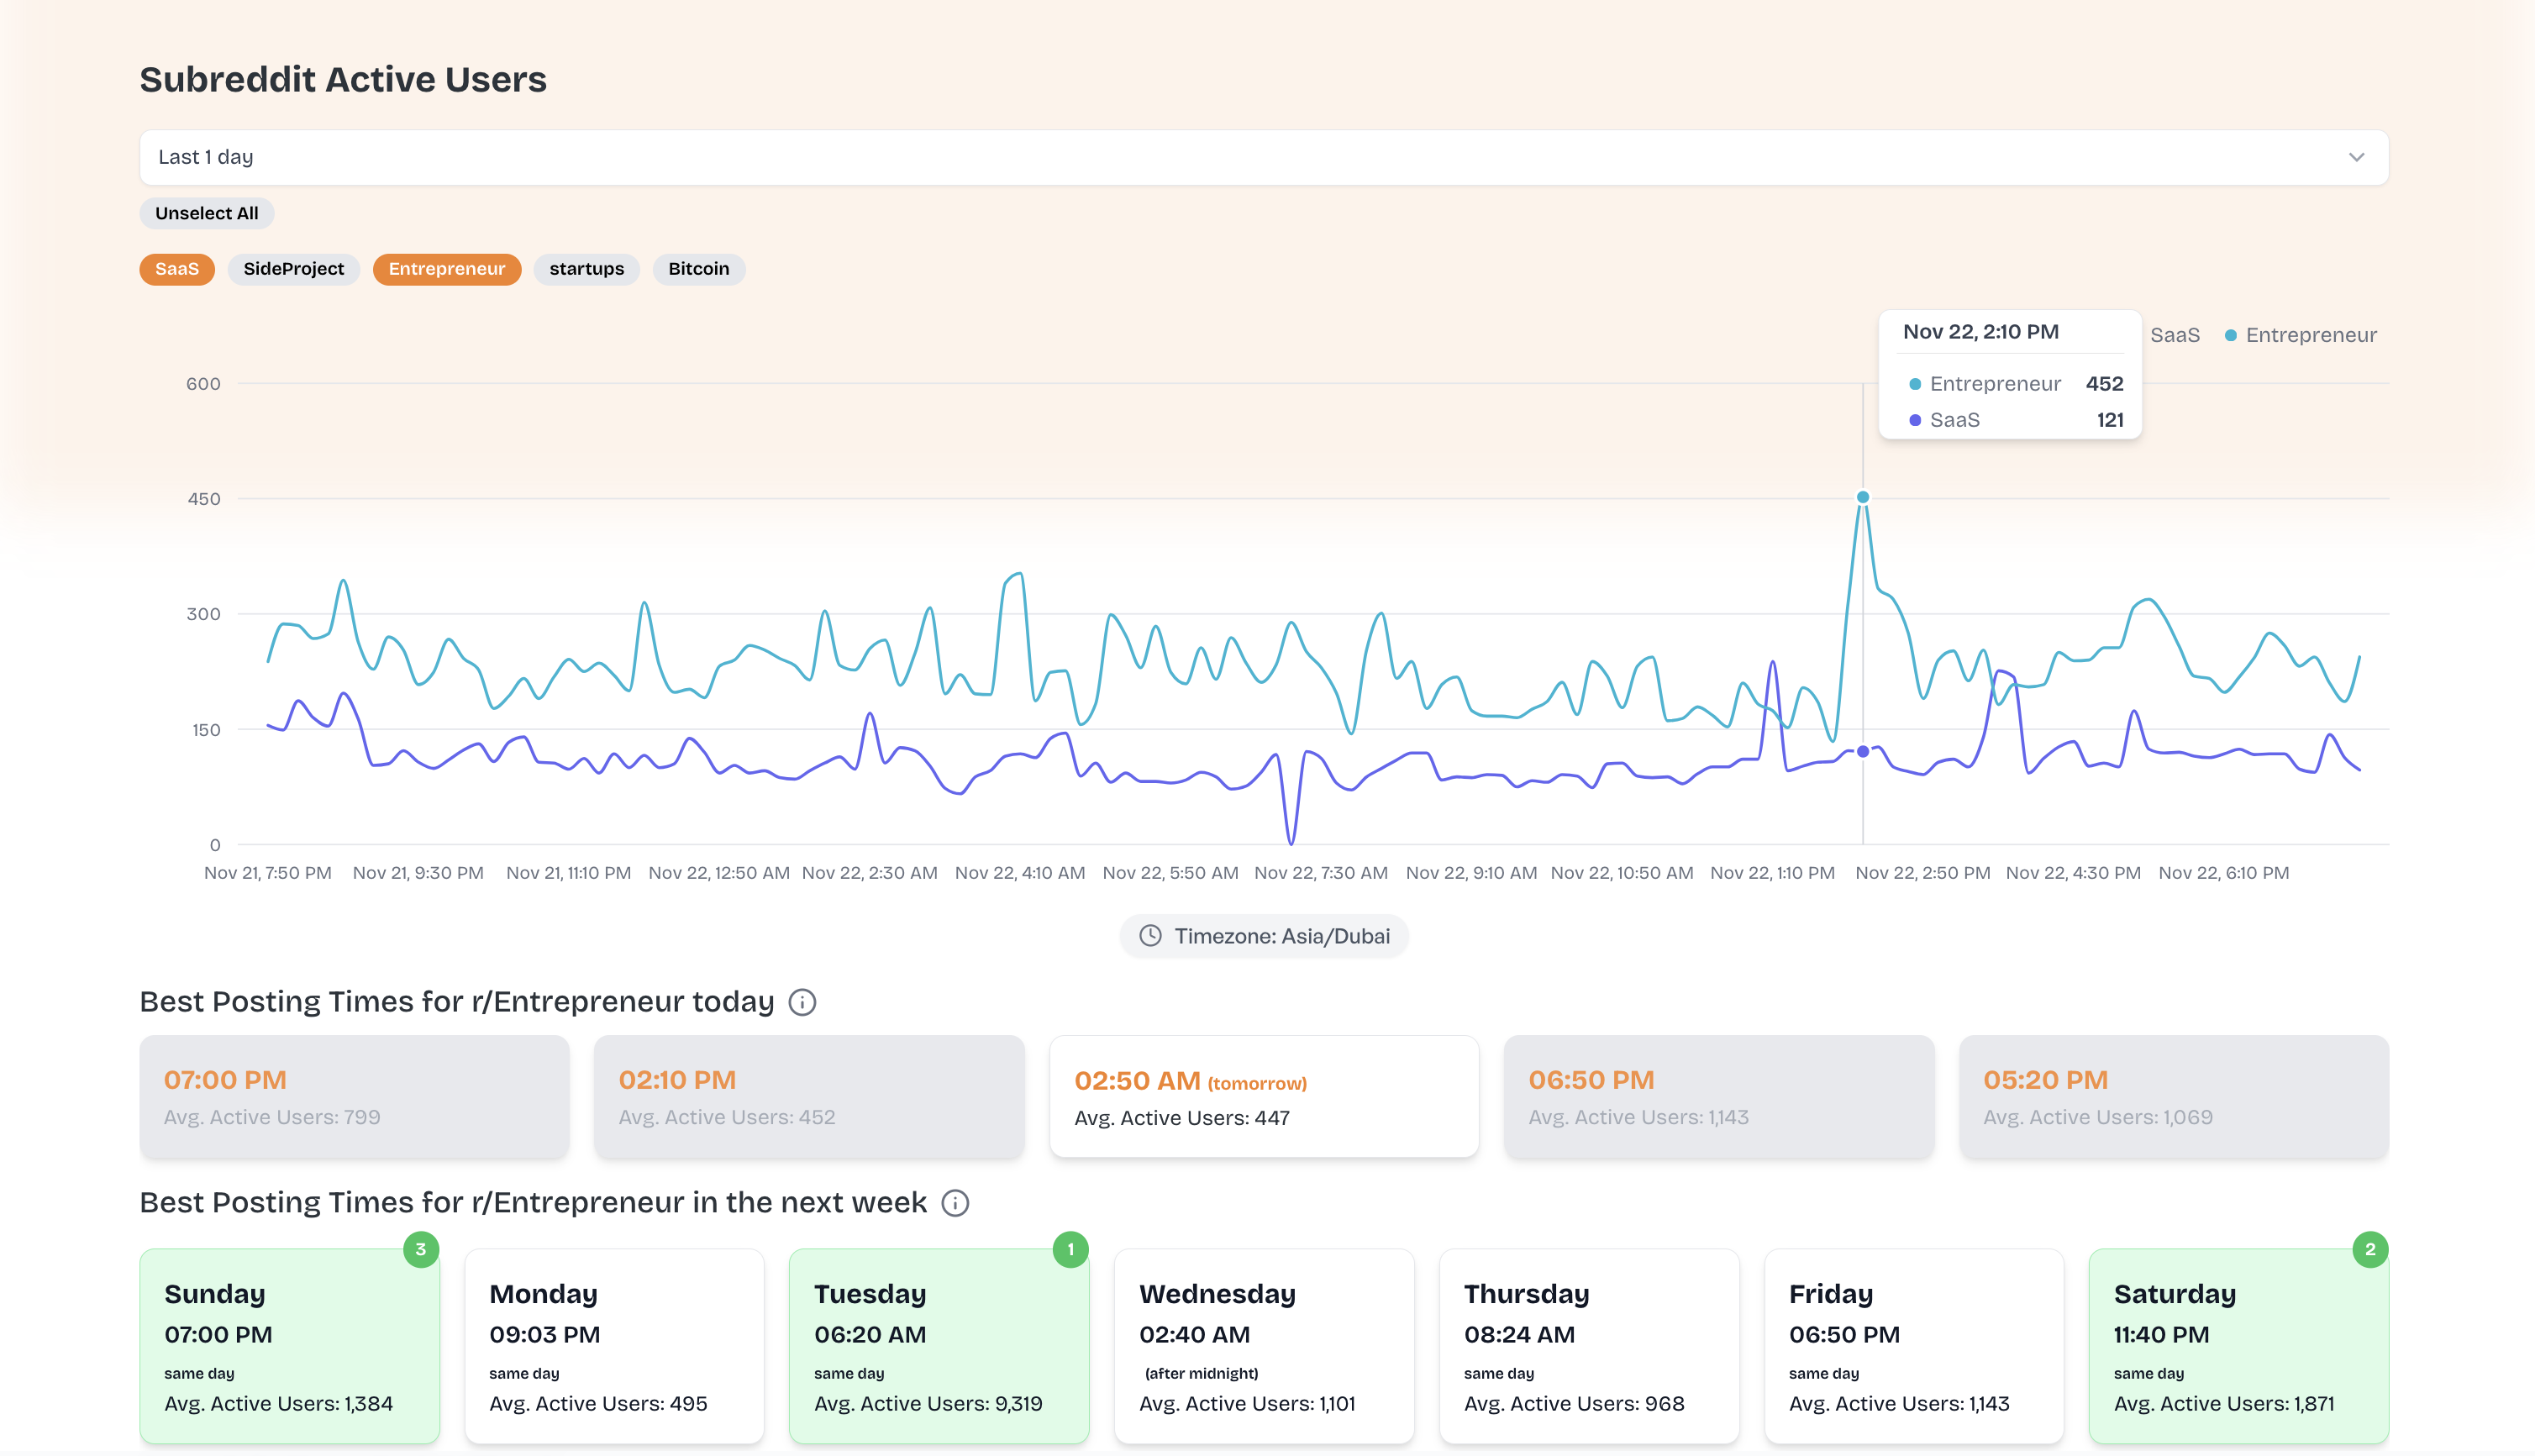Click the Subreddit Active Users heading
The image size is (2535, 1456).
[343, 80]
